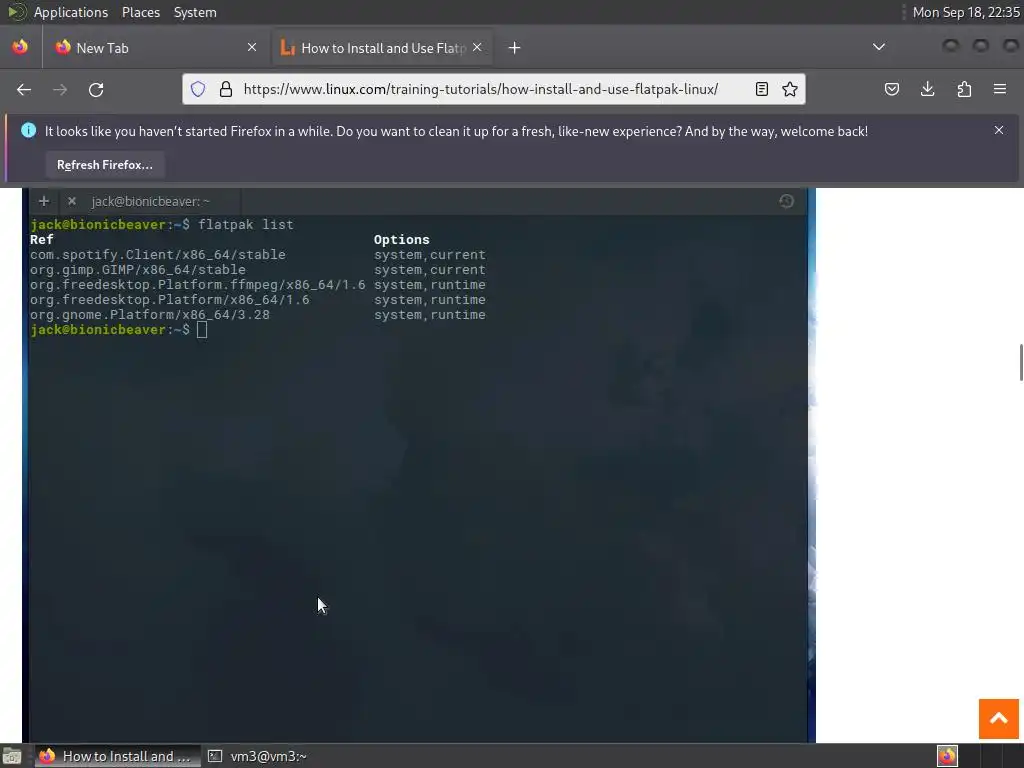Open the Downloads panel icon

[927, 89]
